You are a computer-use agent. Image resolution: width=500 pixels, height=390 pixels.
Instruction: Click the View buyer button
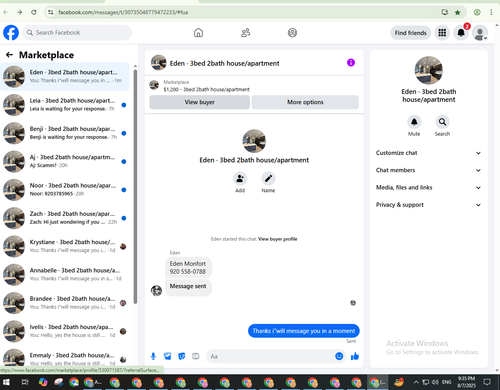pyautogui.click(x=199, y=102)
